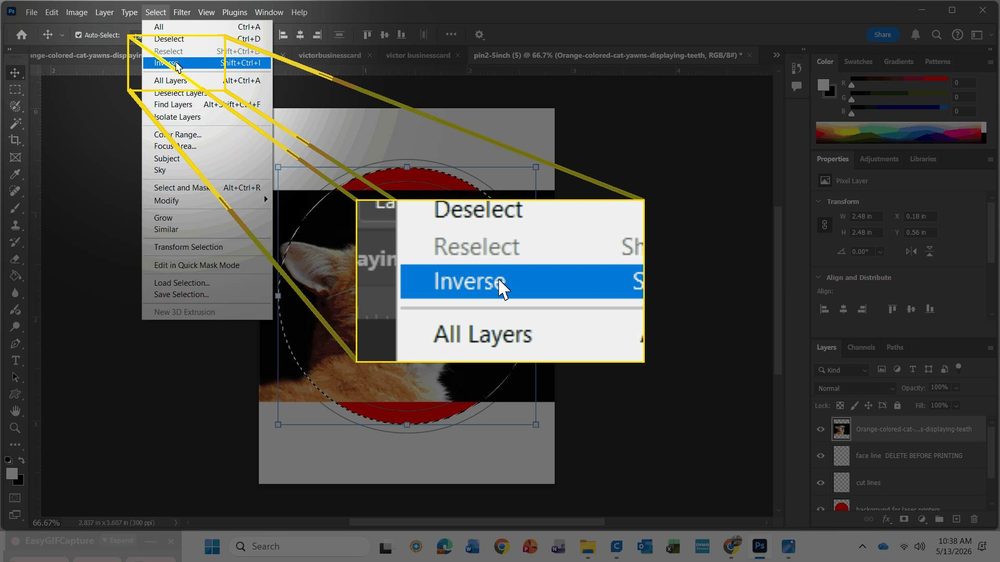Screen dimensions: 1000x562
Task: Select the Zoom tool
Action: [x=15, y=428]
